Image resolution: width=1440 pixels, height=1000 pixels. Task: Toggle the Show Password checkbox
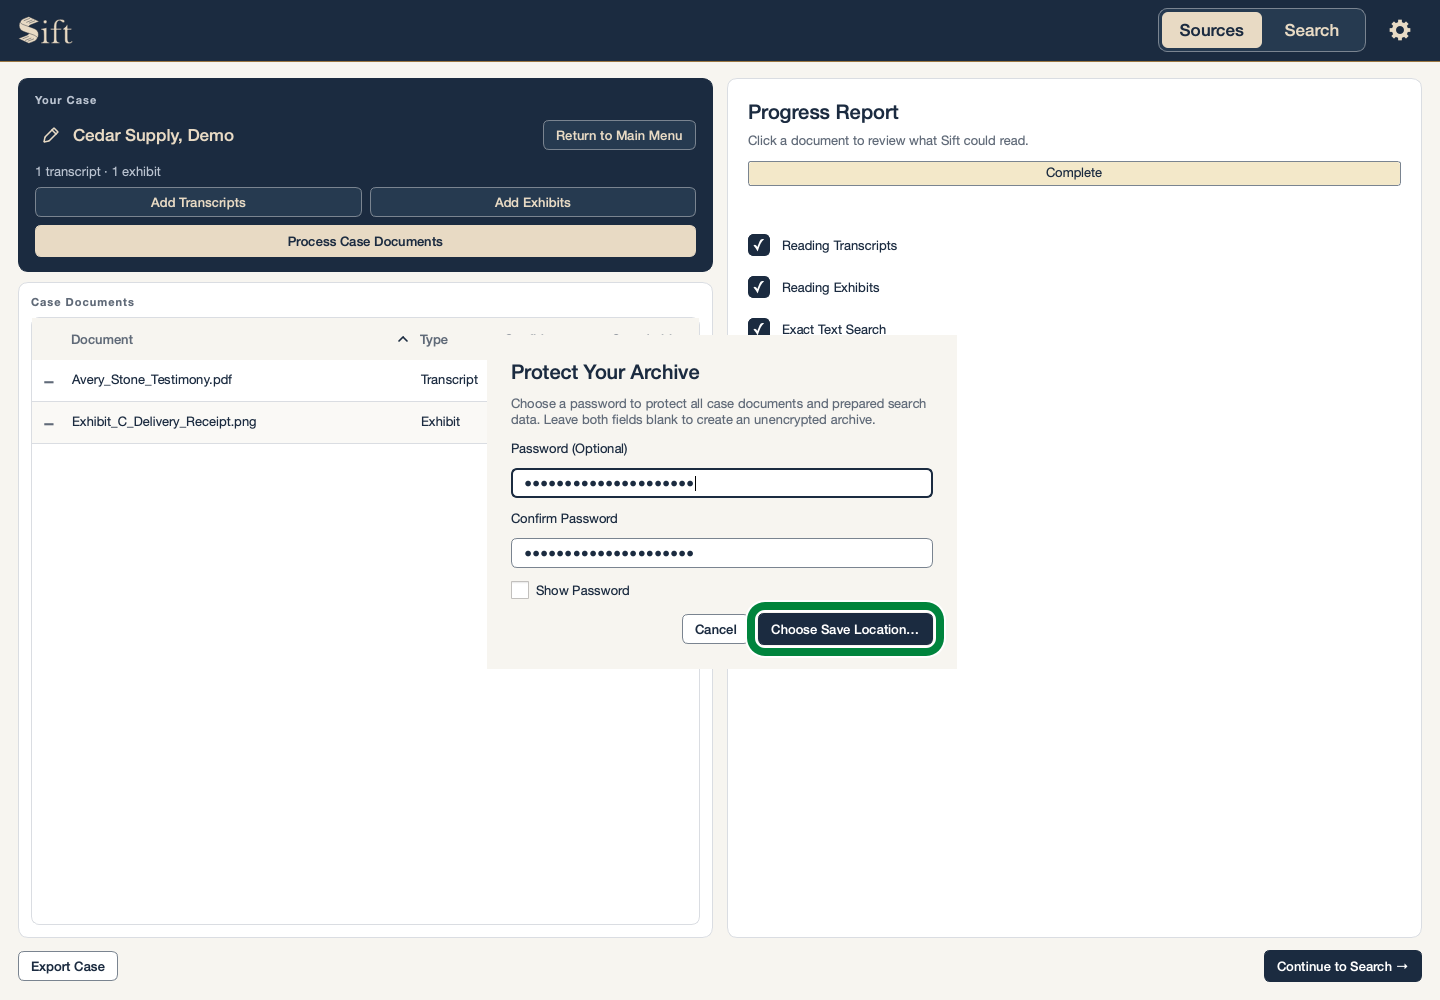pyautogui.click(x=520, y=590)
